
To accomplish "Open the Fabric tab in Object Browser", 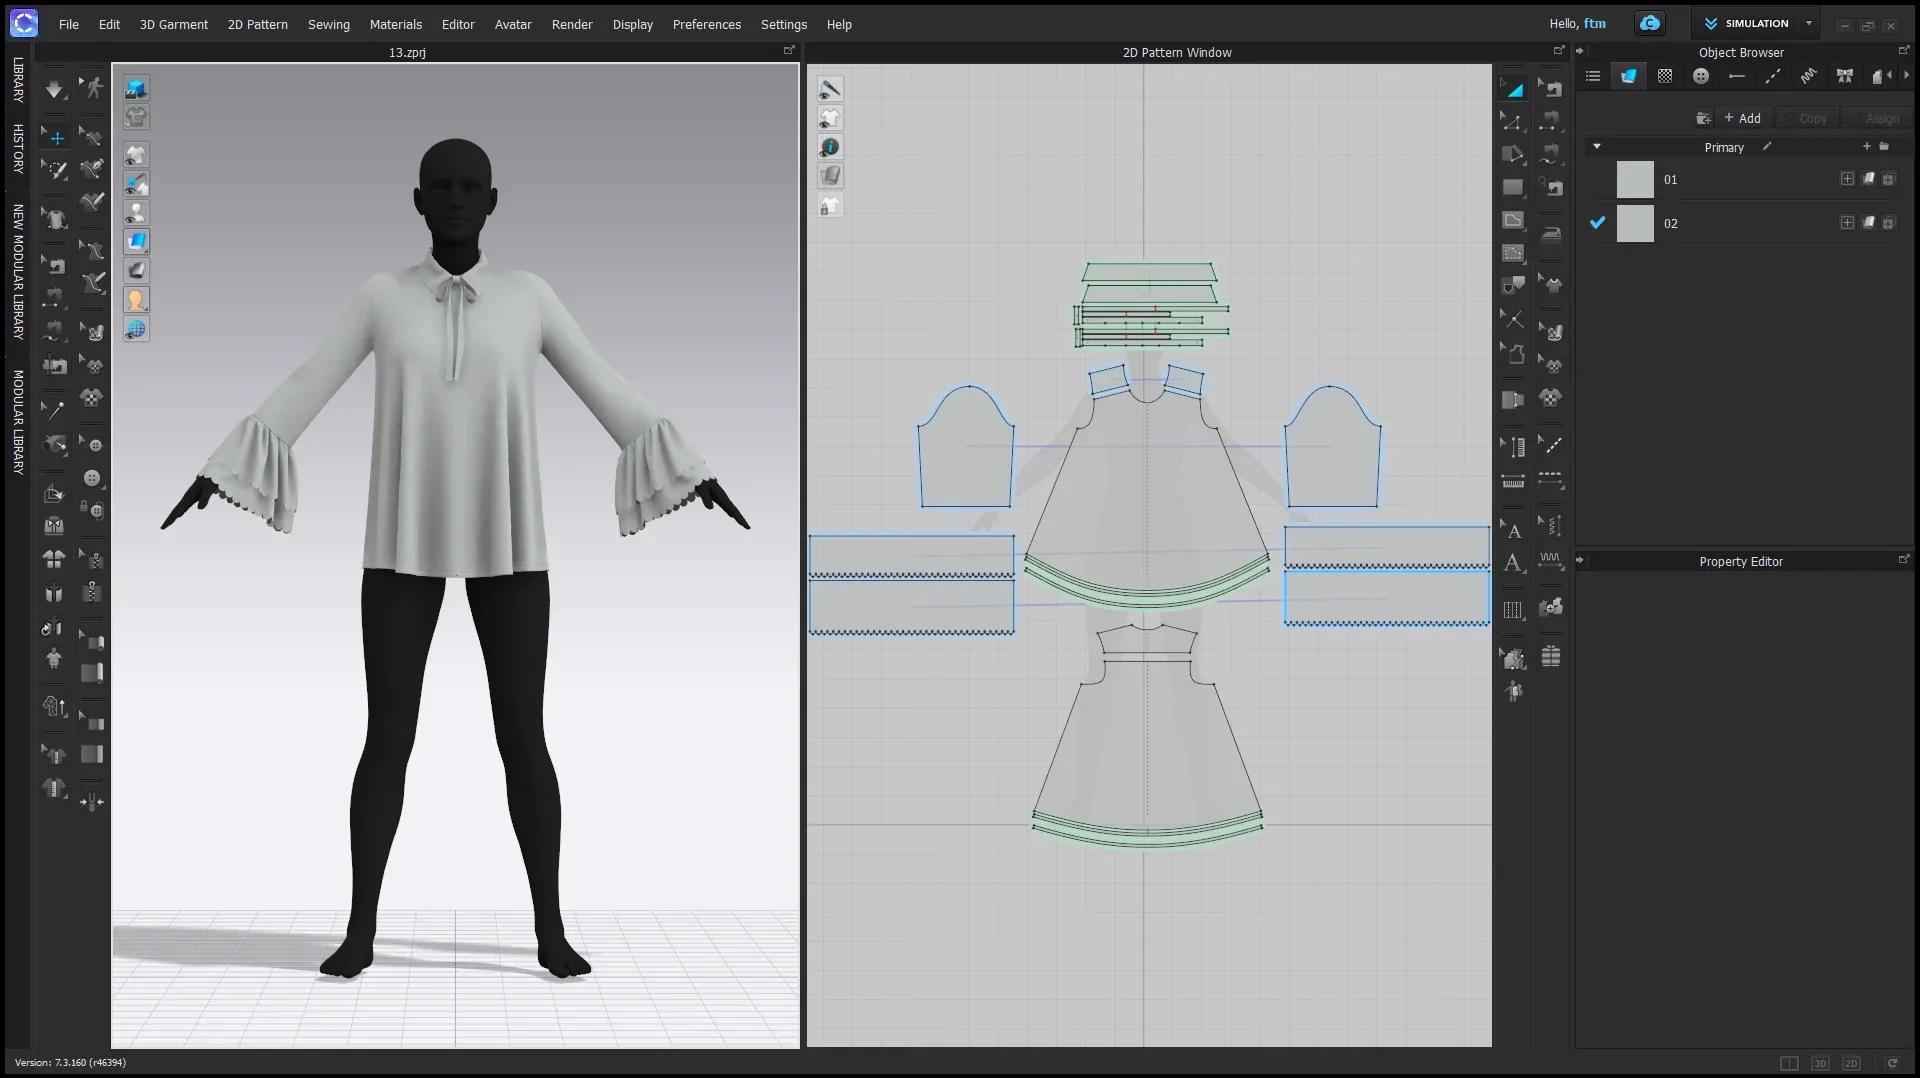I will (x=1628, y=76).
